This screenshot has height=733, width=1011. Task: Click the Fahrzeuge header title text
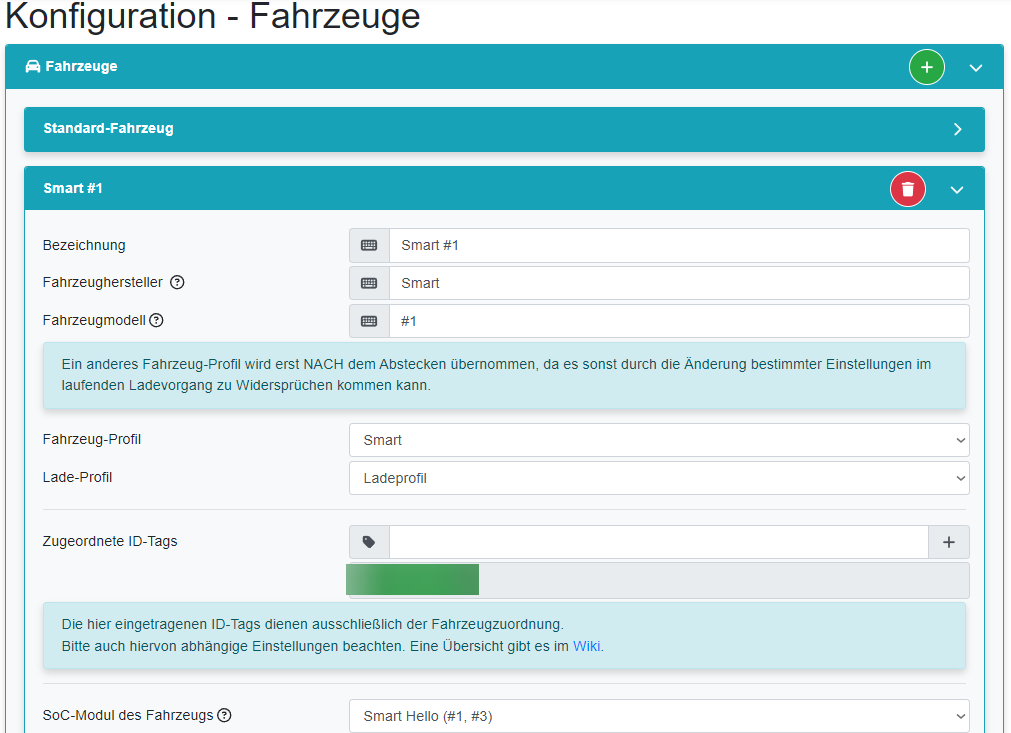[x=81, y=66]
